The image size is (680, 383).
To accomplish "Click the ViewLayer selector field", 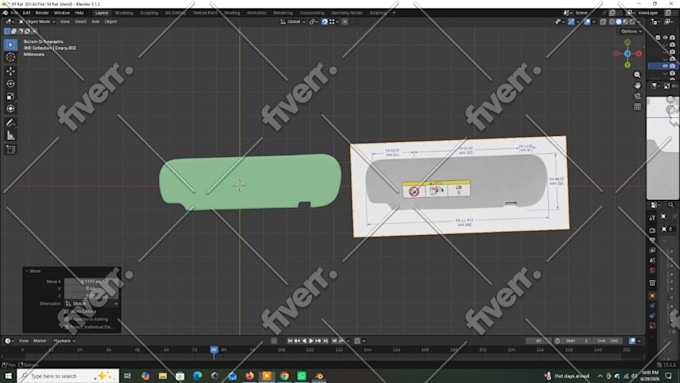I will [x=648, y=13].
